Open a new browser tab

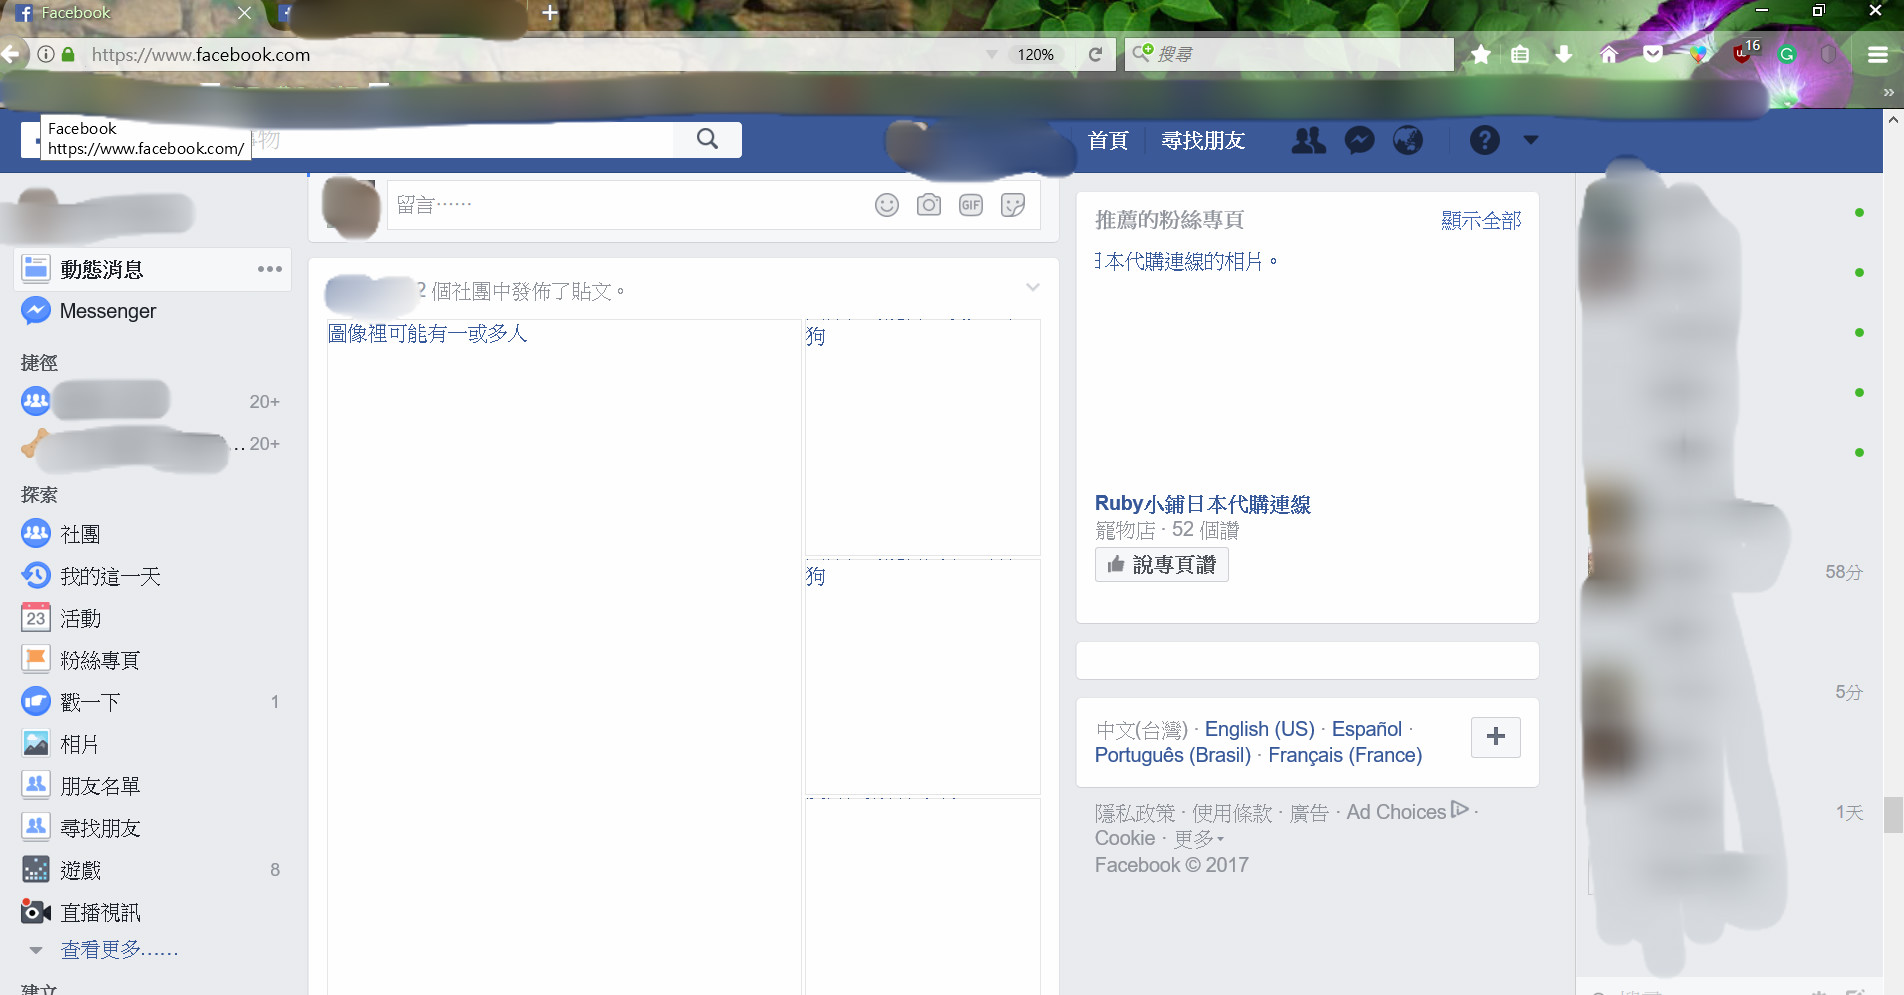[x=549, y=13]
